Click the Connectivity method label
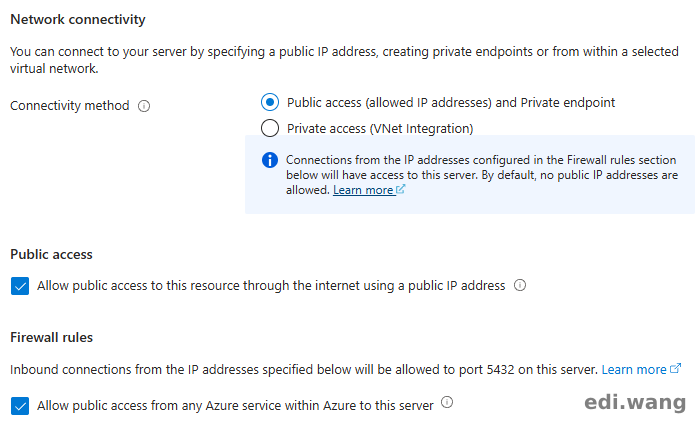Image resolution: width=700 pixels, height=427 pixels. 70,106
